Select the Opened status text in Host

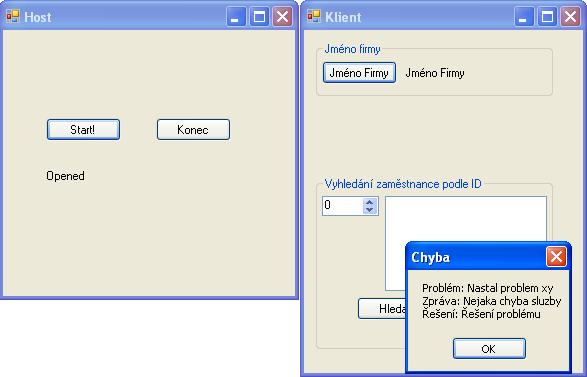[65, 176]
